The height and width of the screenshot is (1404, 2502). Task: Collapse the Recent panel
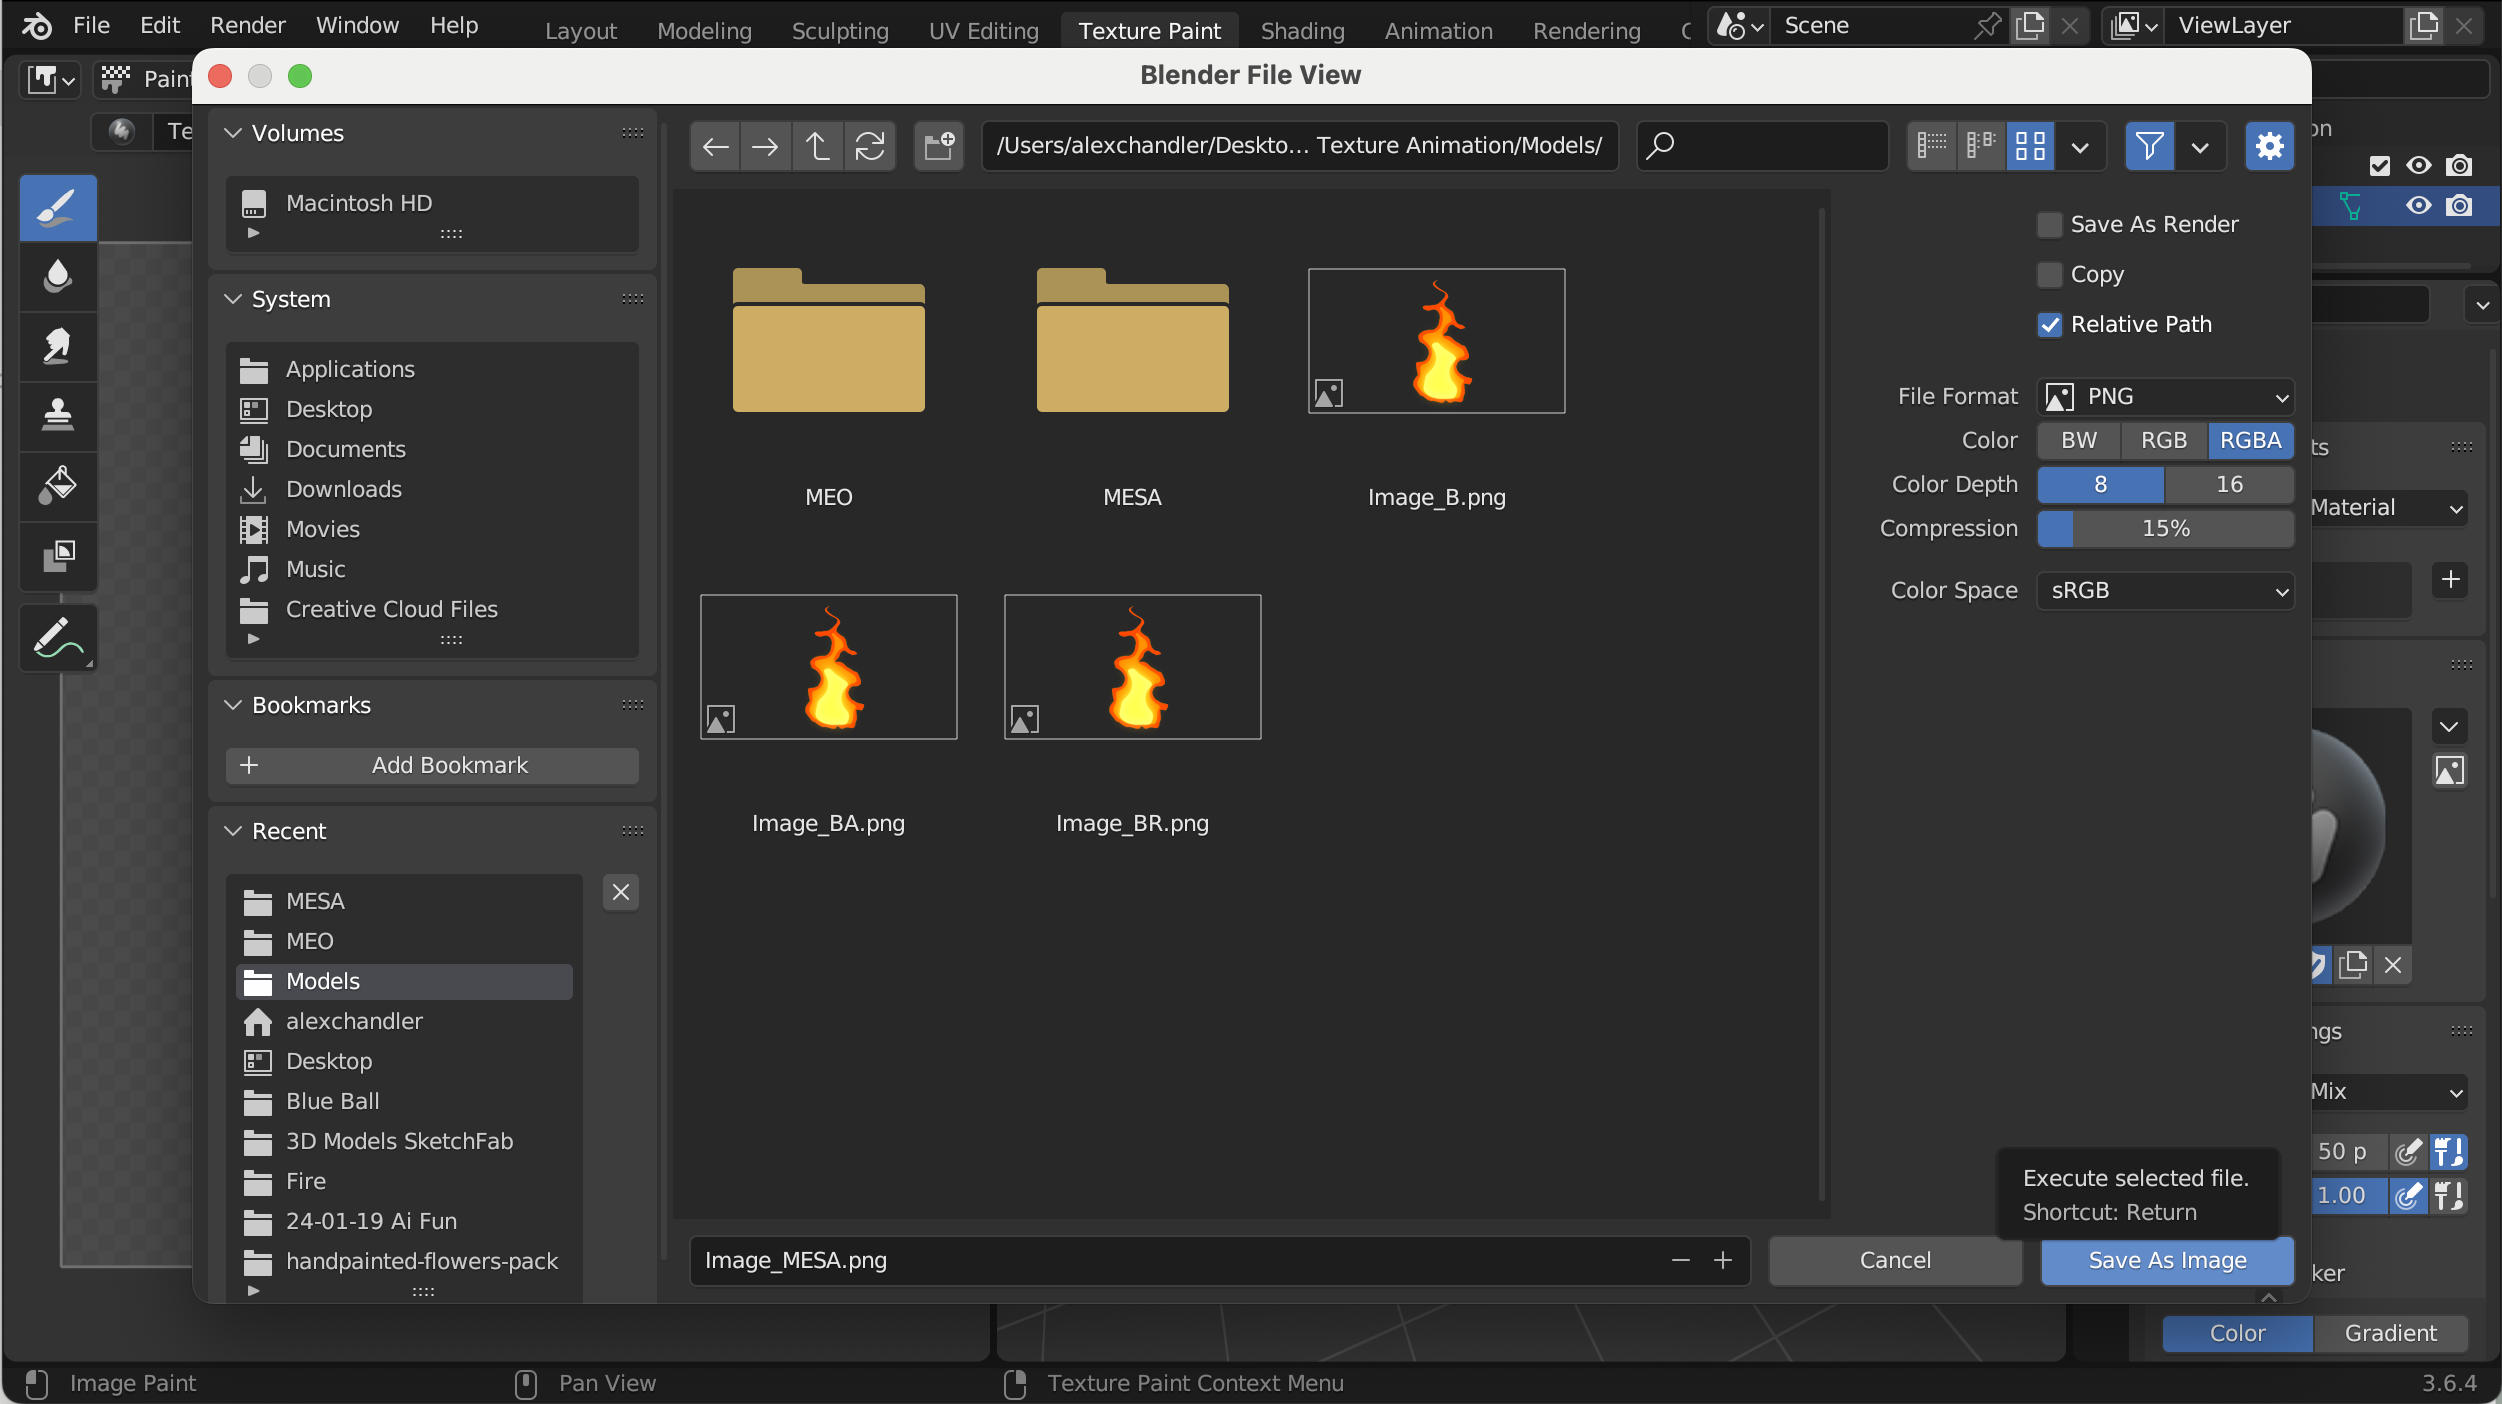pos(233,831)
